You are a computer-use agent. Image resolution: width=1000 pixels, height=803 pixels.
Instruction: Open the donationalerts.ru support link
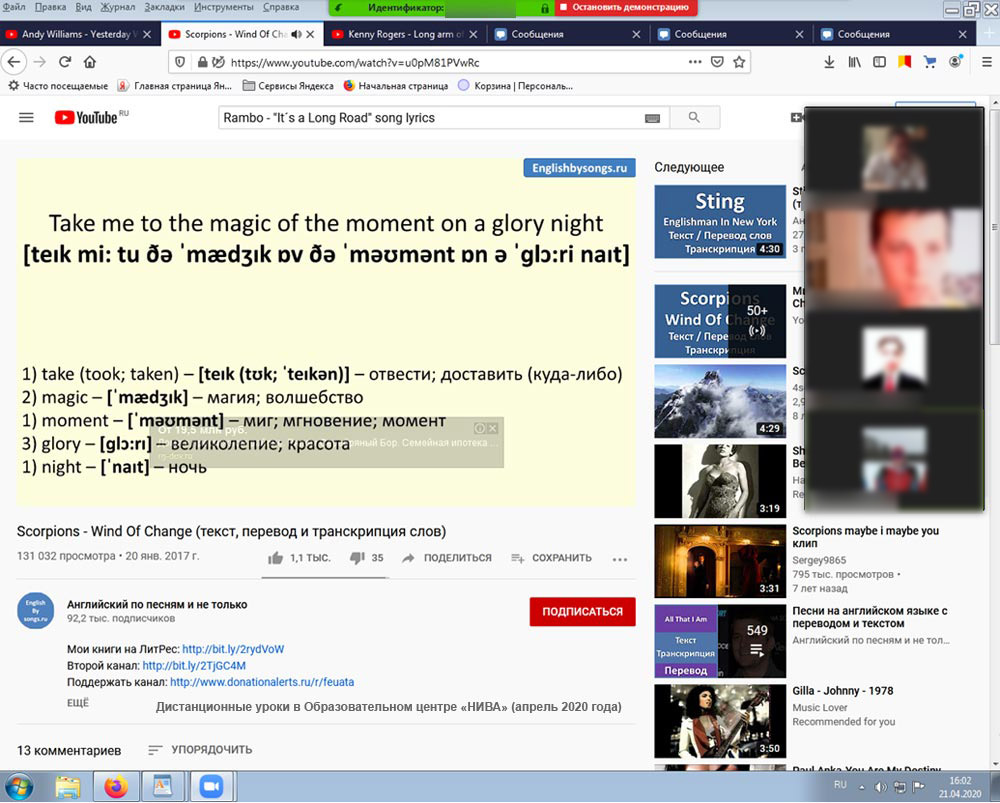tap(262, 682)
